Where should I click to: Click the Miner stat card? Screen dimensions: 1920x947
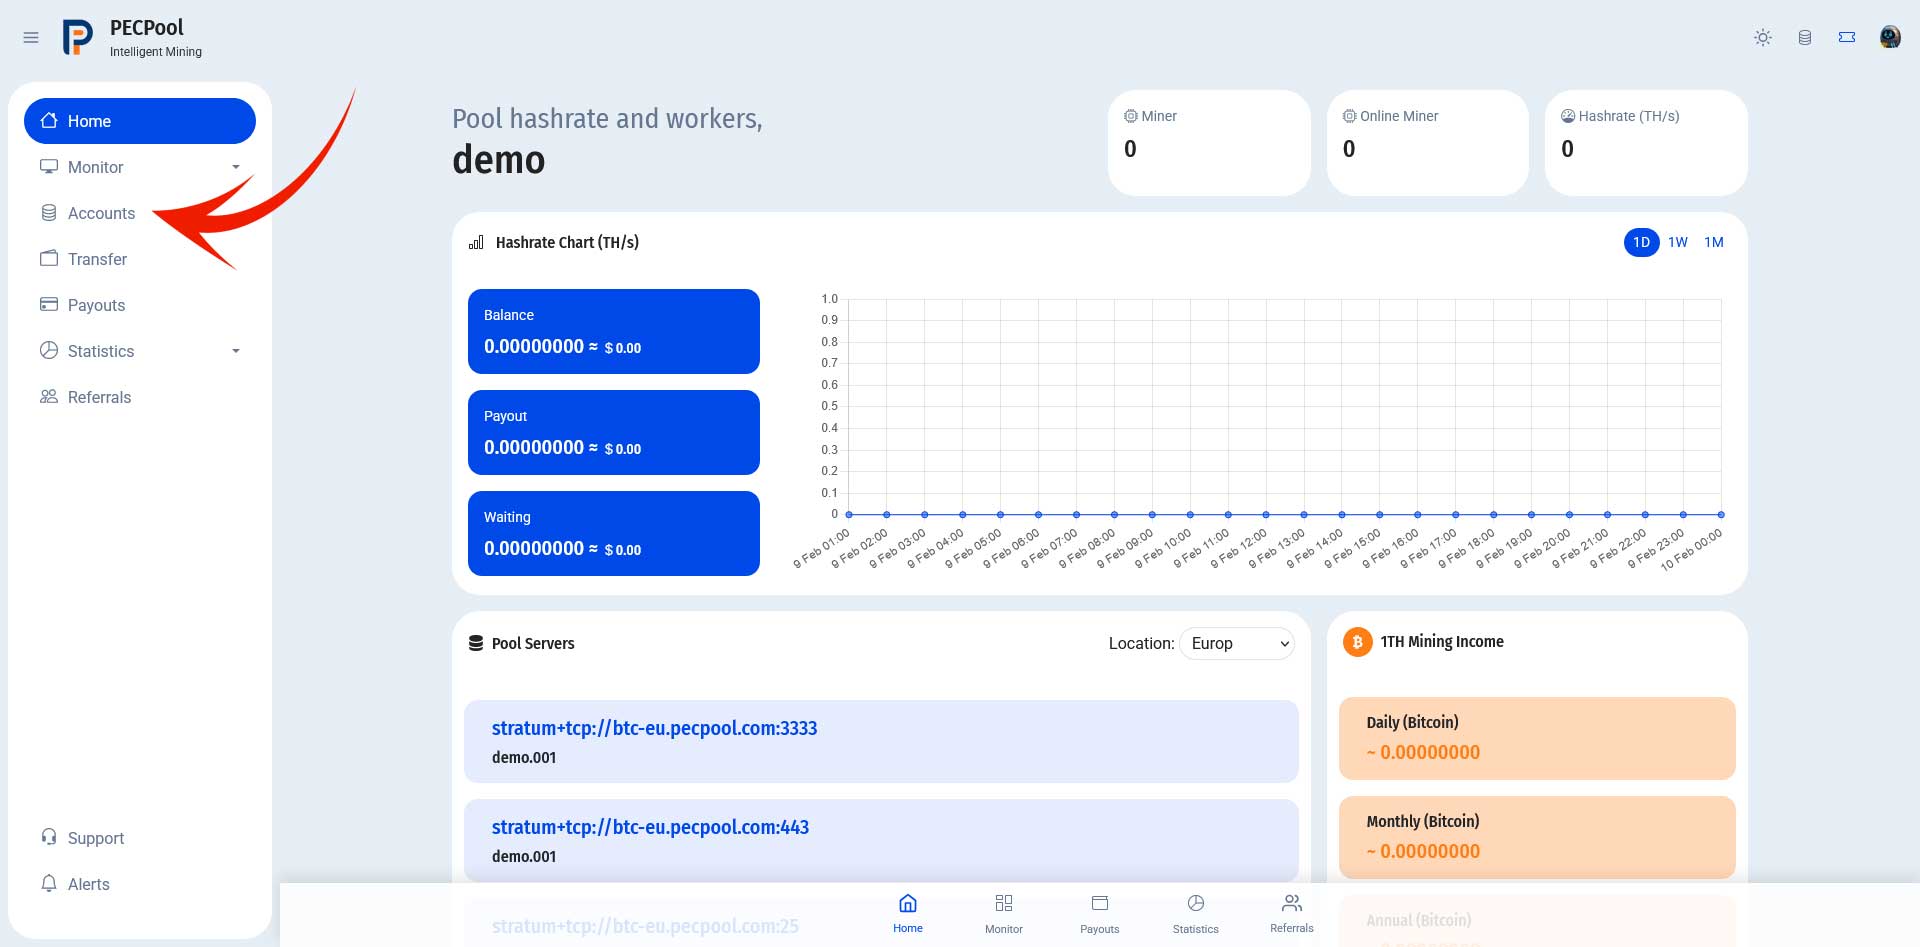(x=1209, y=143)
